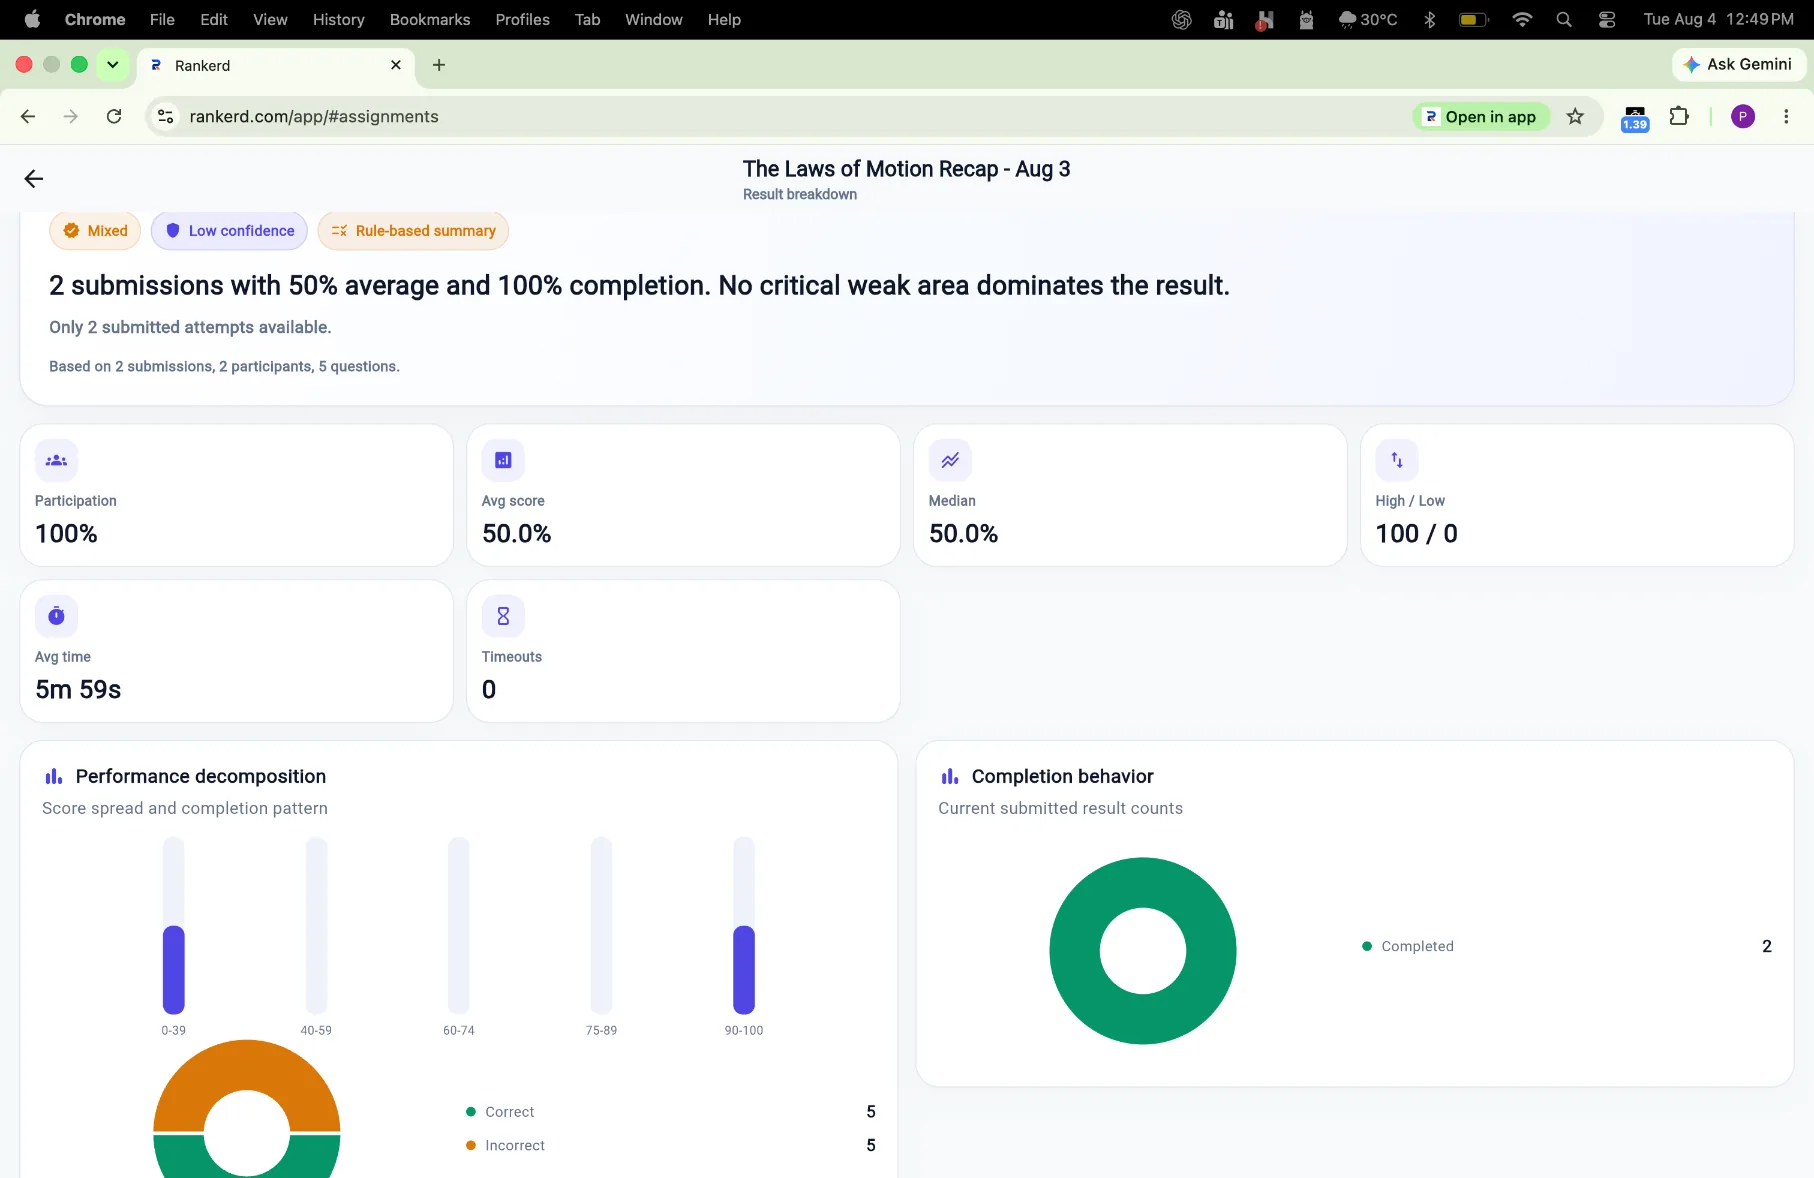
Task: Click the Low confidence badge
Action: click(229, 231)
